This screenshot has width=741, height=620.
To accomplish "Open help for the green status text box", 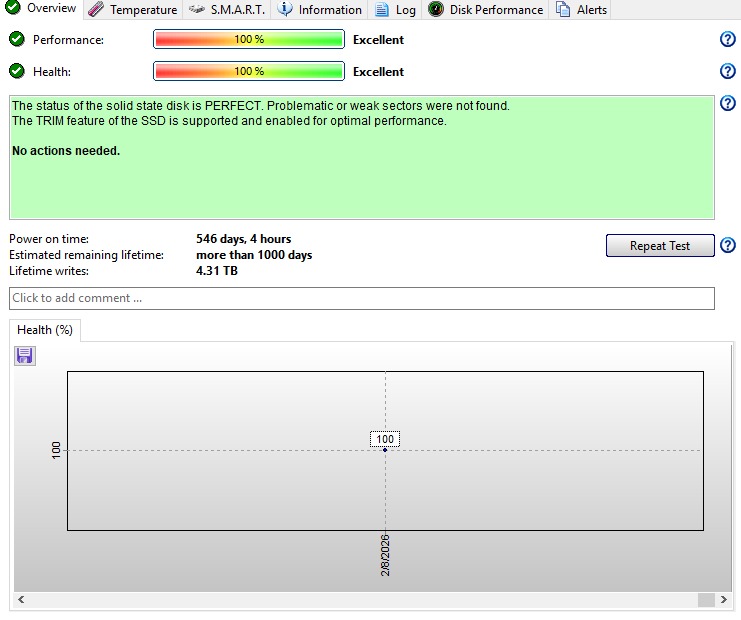I will (x=728, y=104).
